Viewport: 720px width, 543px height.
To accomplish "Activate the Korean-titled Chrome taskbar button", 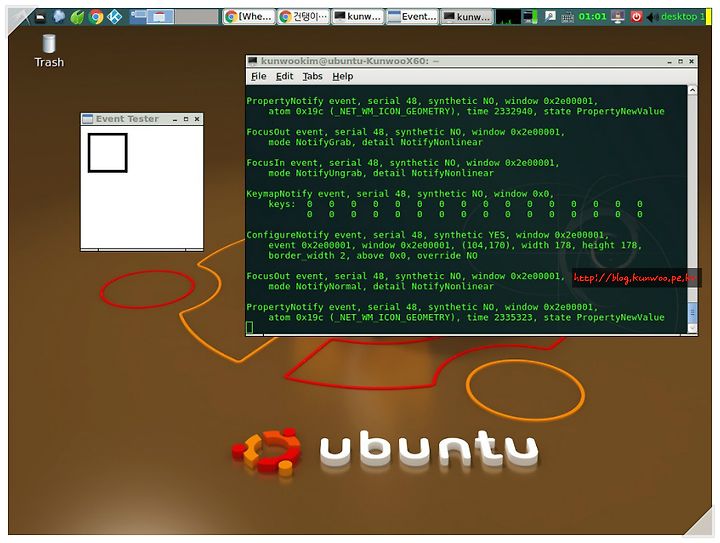I will [303, 17].
